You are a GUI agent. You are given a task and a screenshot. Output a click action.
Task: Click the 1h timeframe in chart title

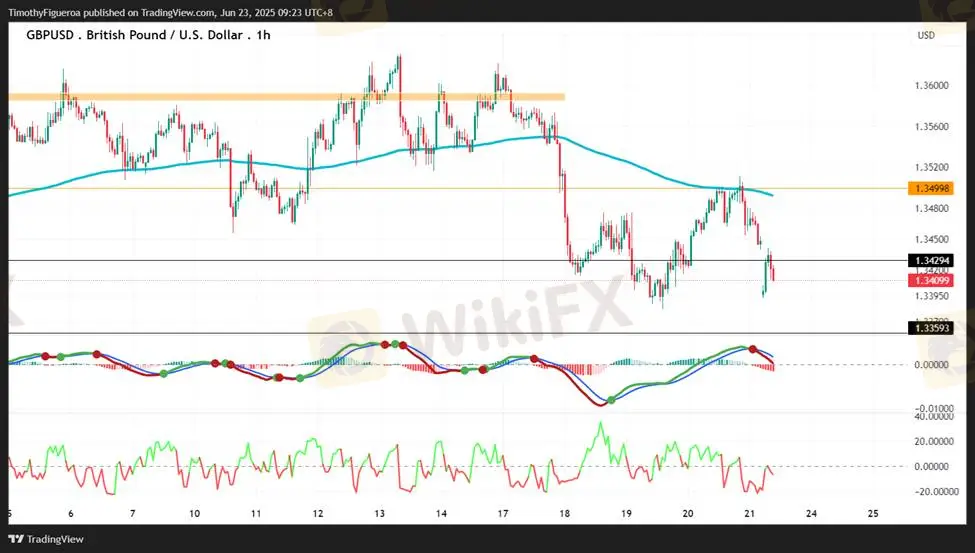coord(263,35)
